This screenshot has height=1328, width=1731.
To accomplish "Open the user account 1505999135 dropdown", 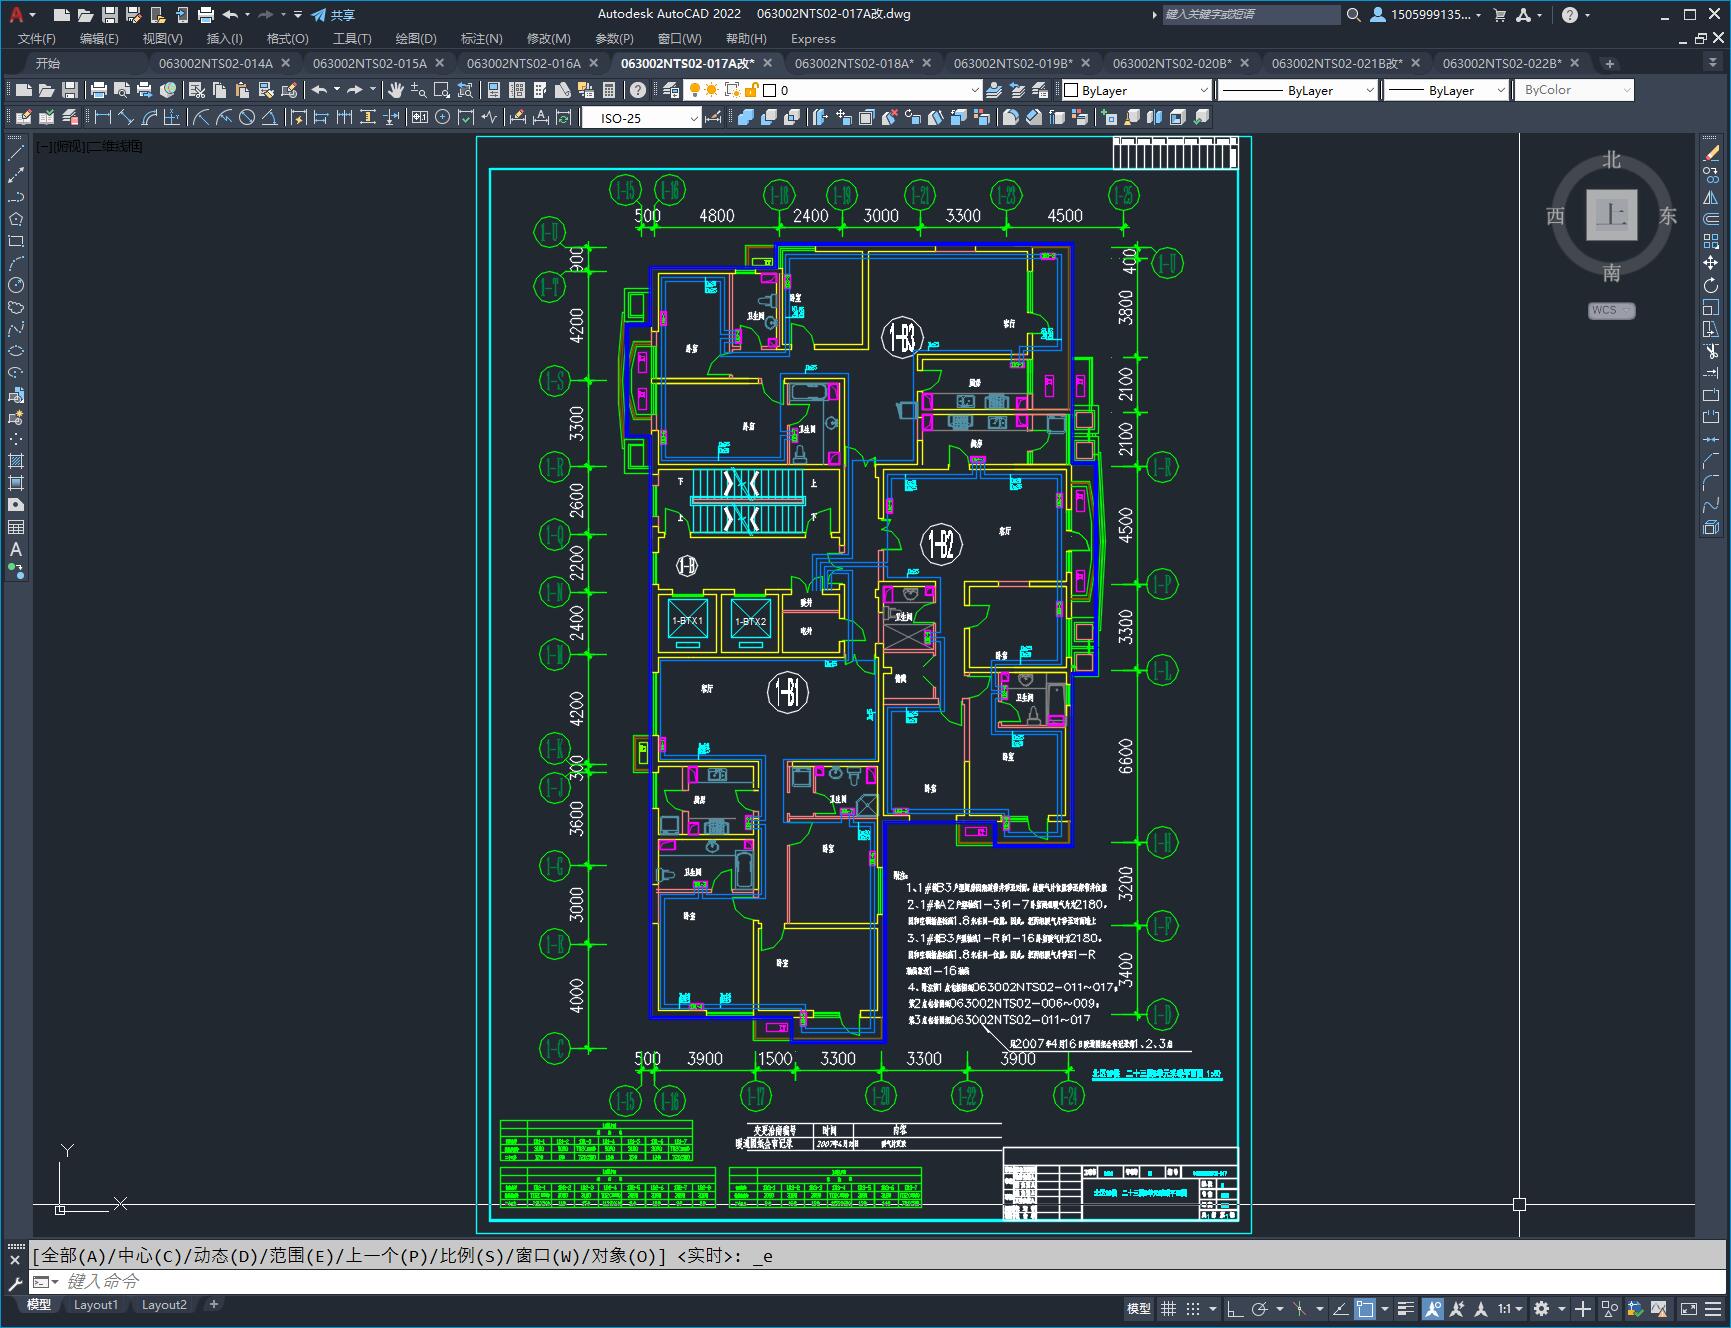I will coord(1425,14).
